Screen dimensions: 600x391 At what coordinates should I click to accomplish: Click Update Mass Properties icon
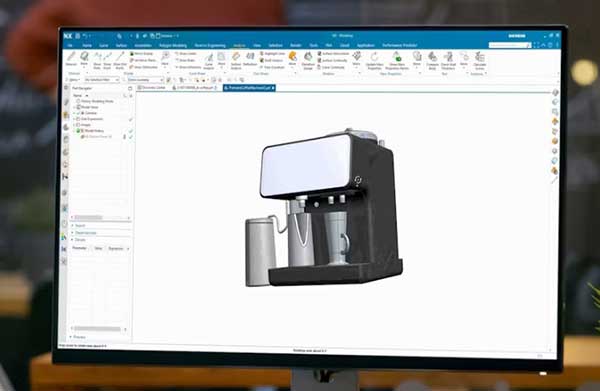click(x=374, y=61)
